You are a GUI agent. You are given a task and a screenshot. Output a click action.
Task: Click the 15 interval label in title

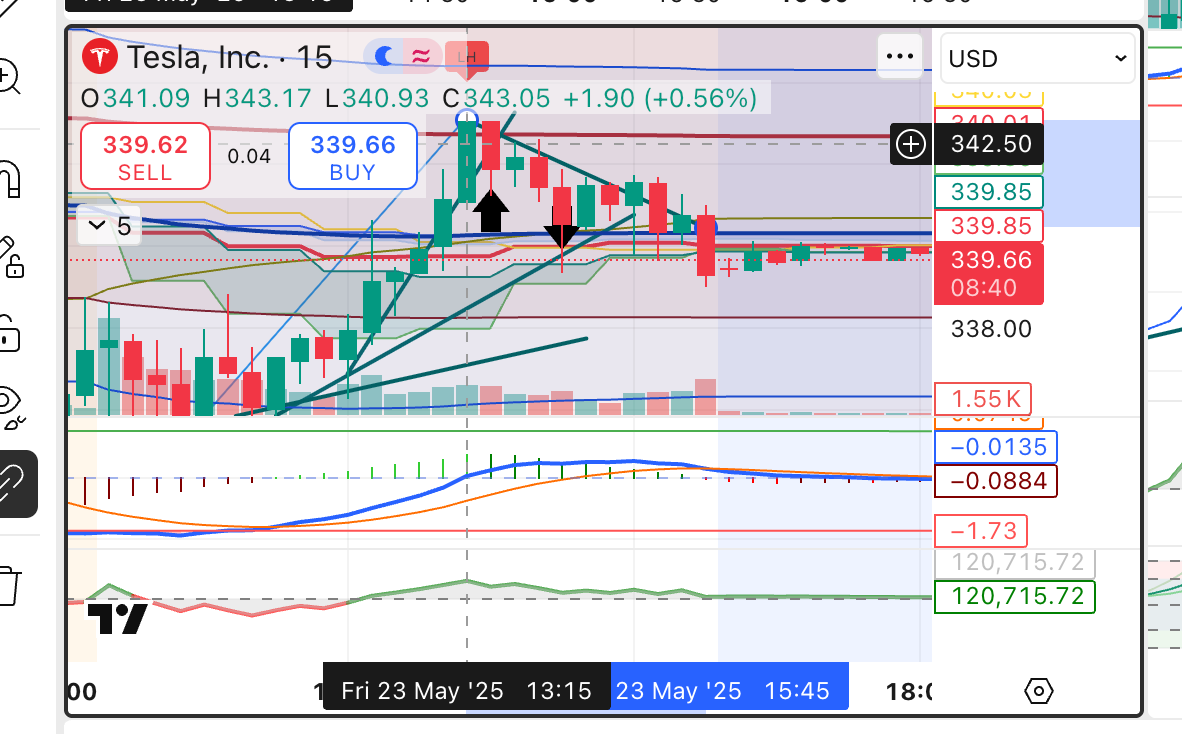click(314, 57)
